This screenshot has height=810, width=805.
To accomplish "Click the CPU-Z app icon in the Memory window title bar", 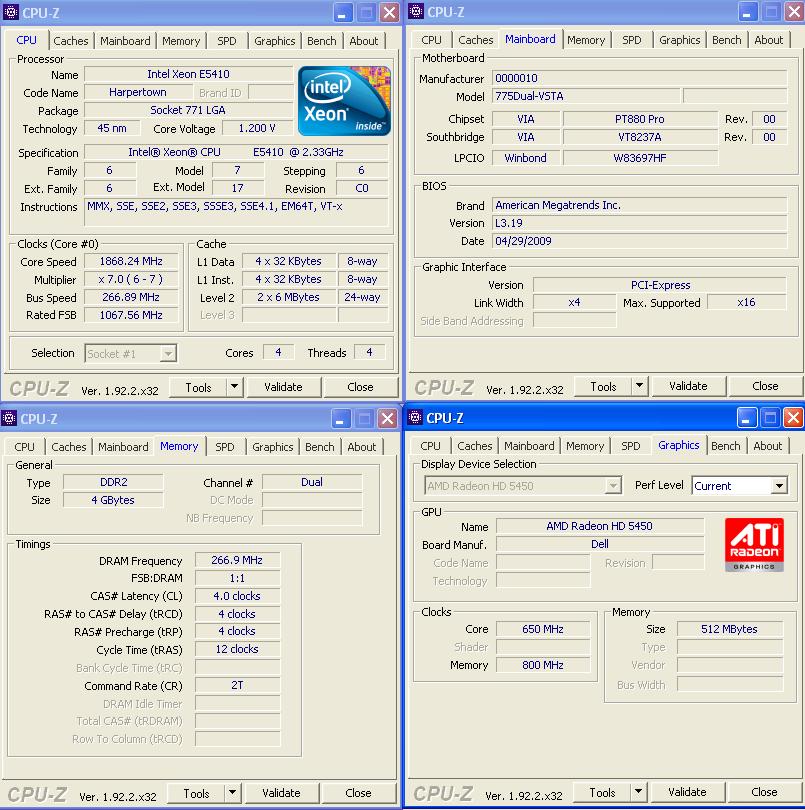I will pyautogui.click(x=9, y=418).
